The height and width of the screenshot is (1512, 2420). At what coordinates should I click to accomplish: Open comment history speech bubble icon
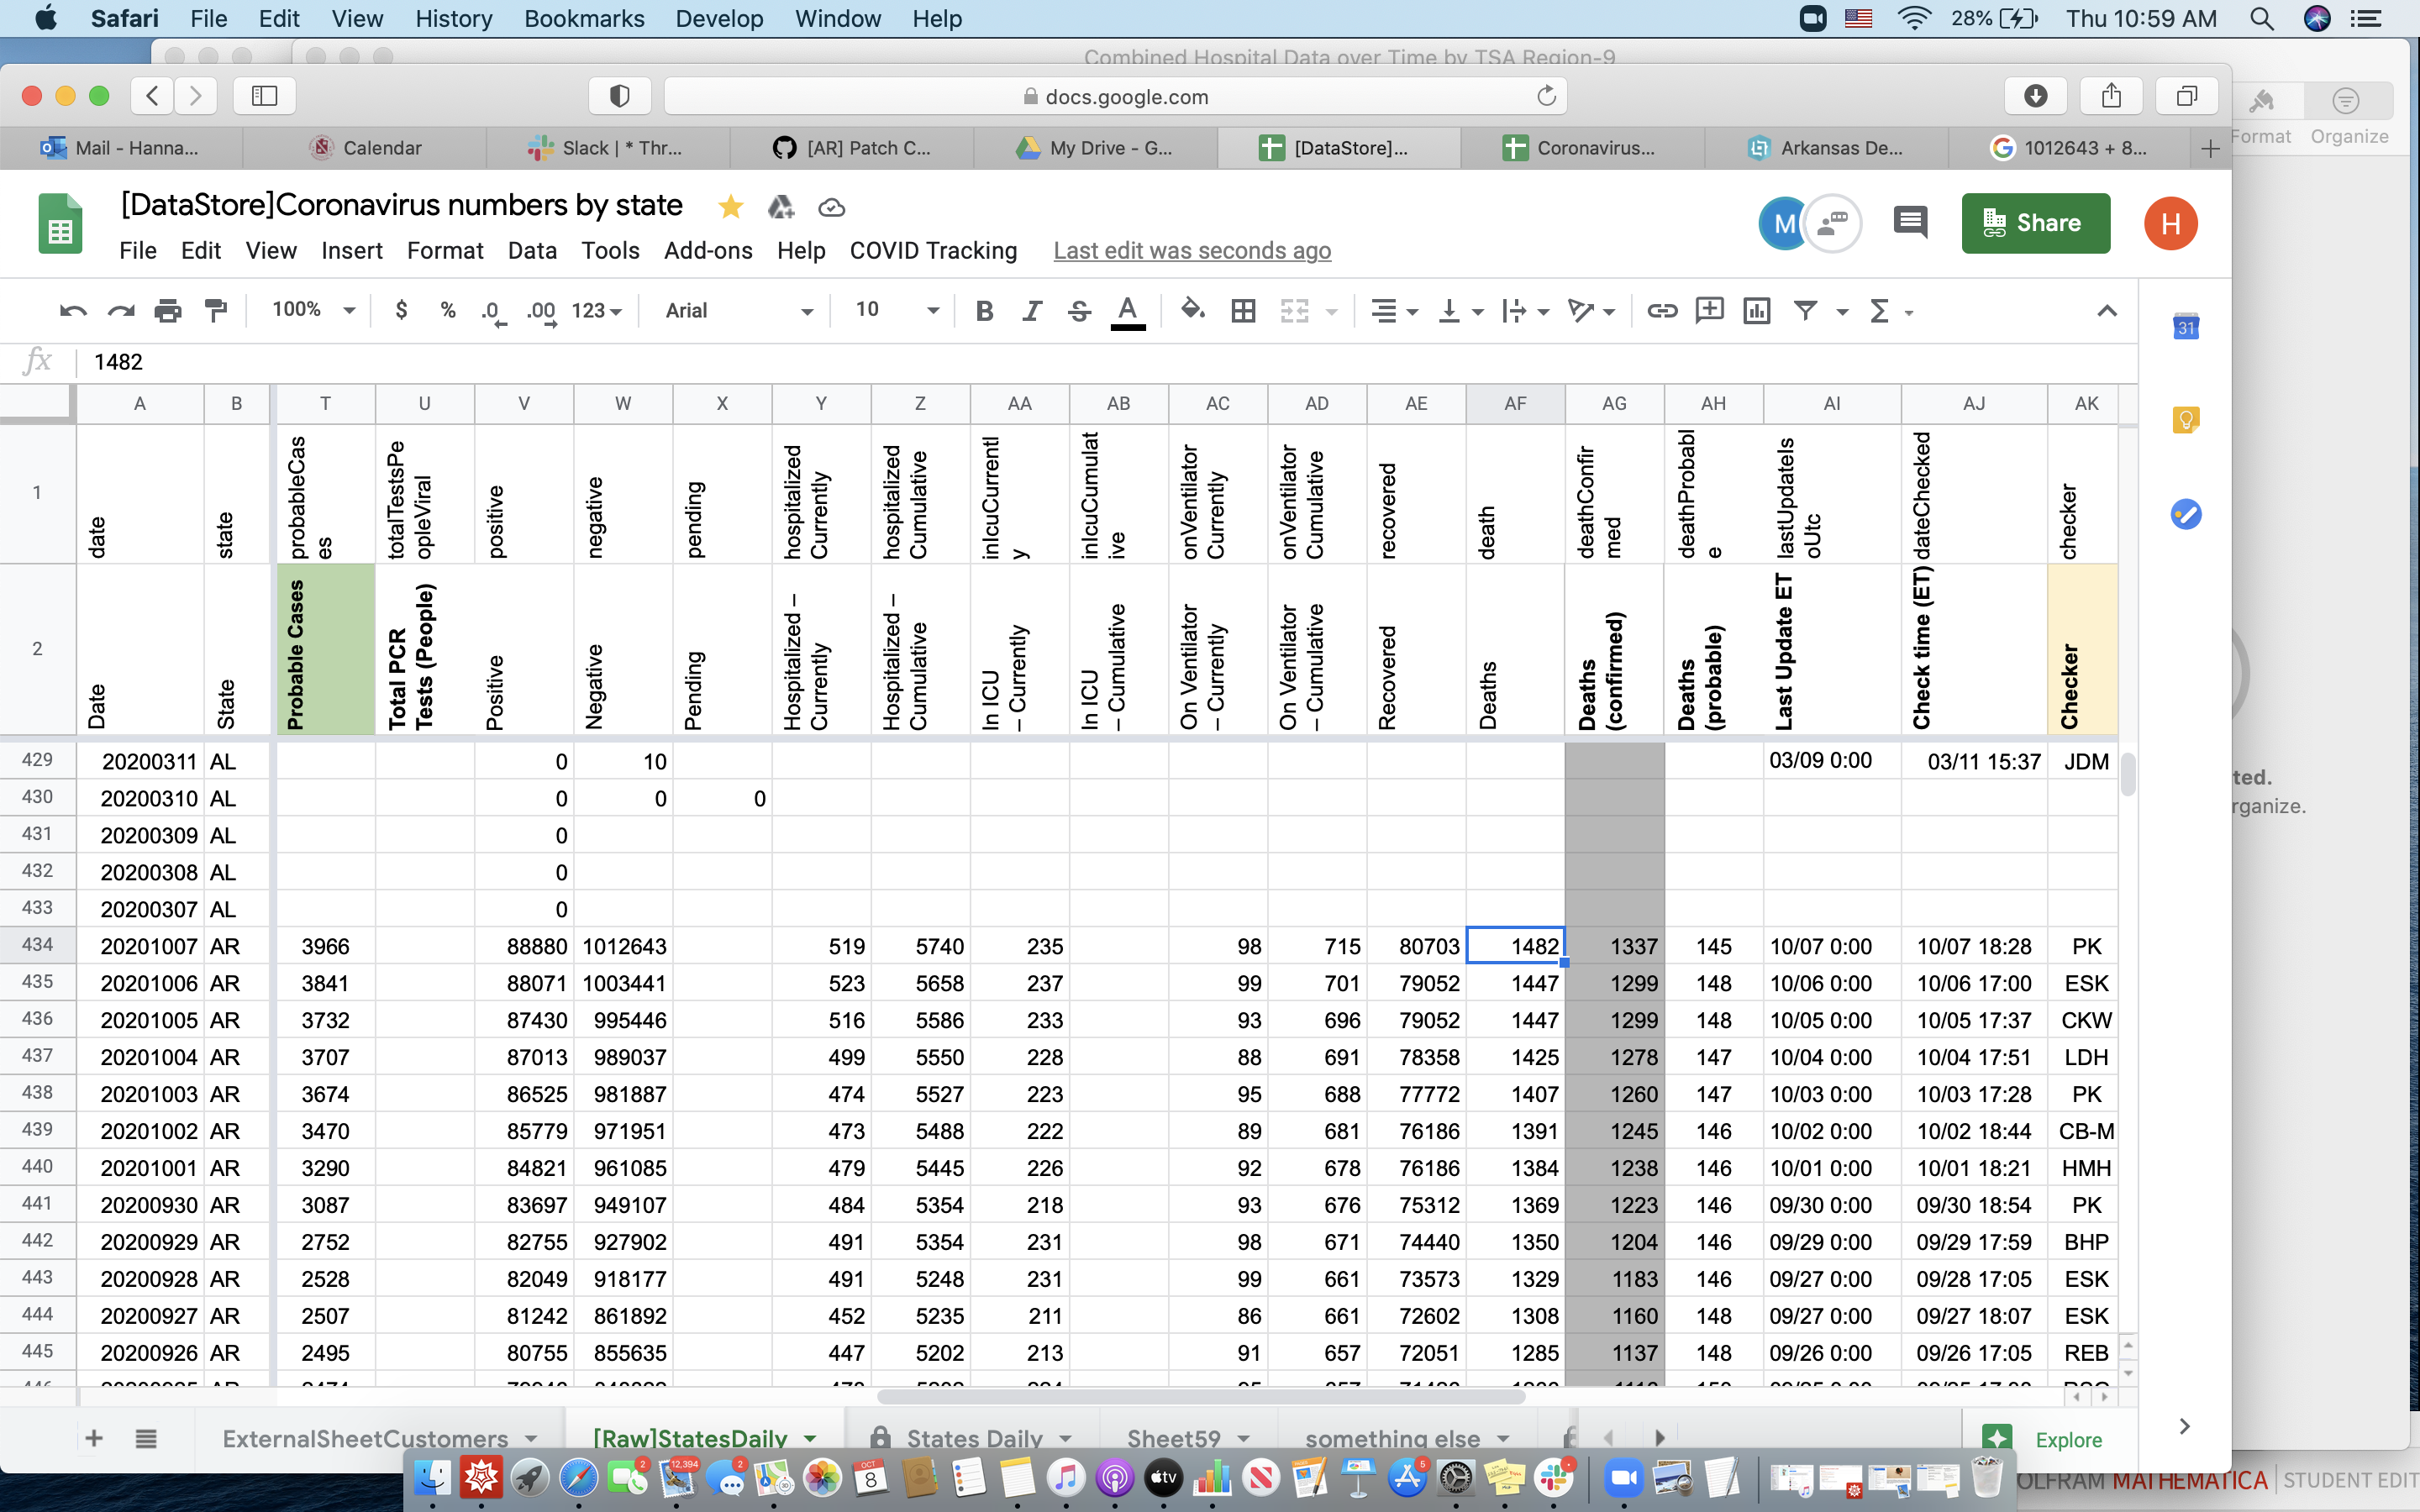coord(1910,222)
